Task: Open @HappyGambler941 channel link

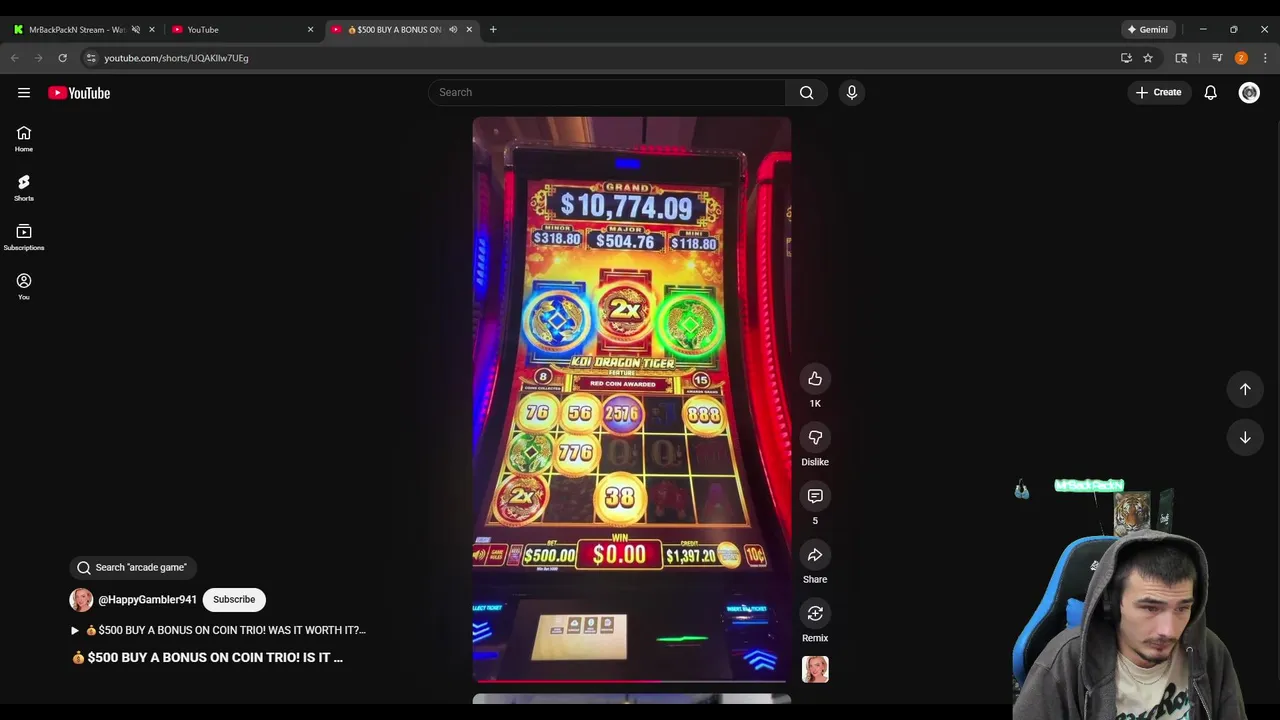Action: pos(147,600)
